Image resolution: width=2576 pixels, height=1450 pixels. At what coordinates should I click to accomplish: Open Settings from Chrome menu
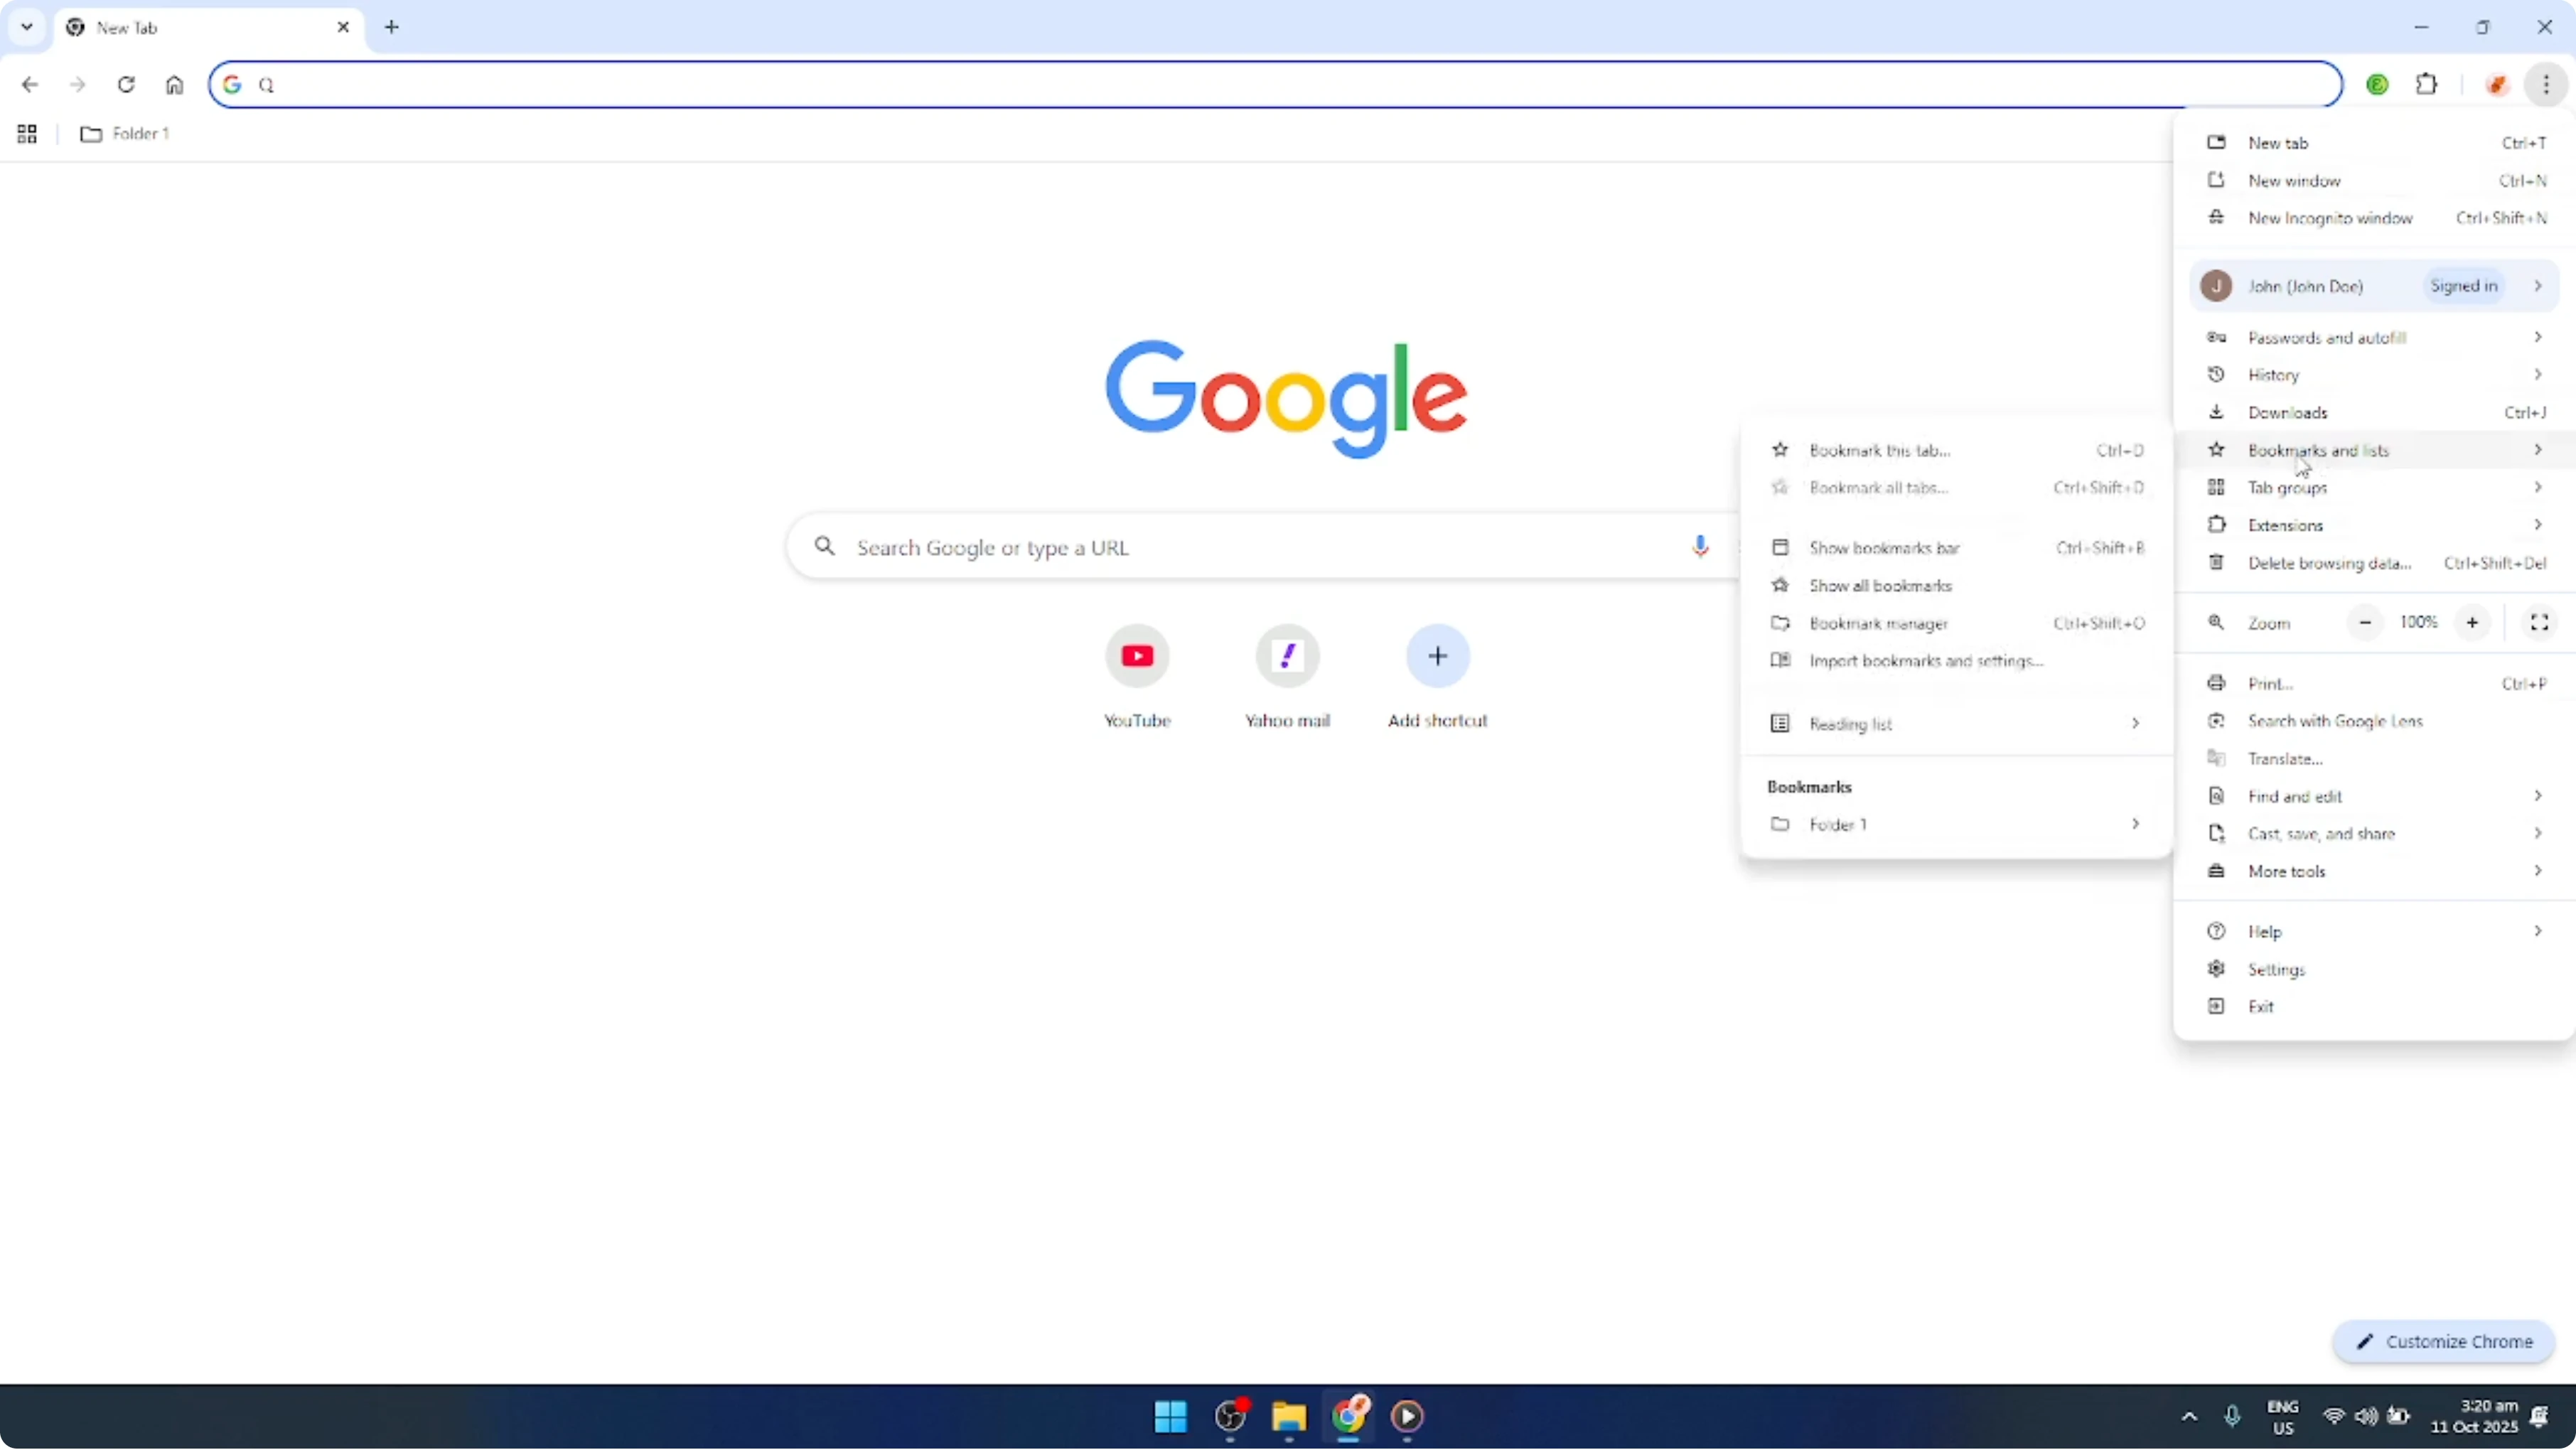[2375, 970]
